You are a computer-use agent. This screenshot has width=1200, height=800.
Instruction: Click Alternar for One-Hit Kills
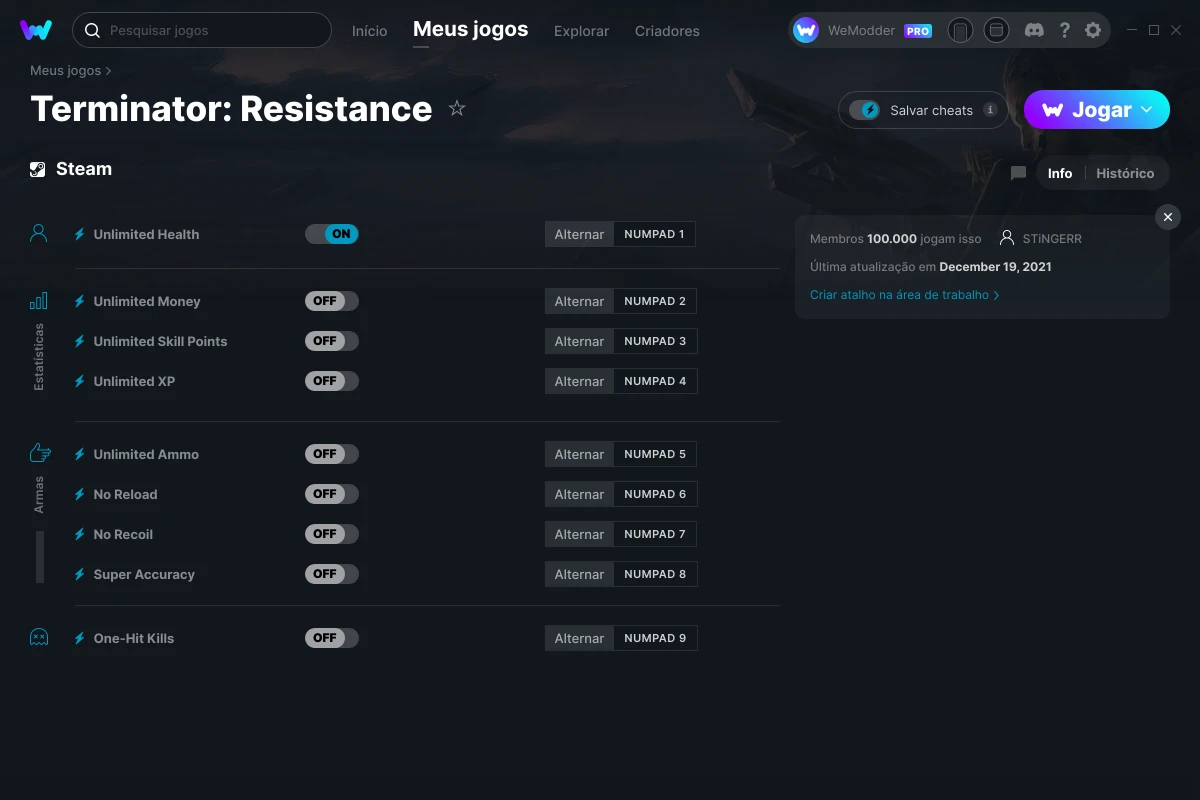pos(579,638)
